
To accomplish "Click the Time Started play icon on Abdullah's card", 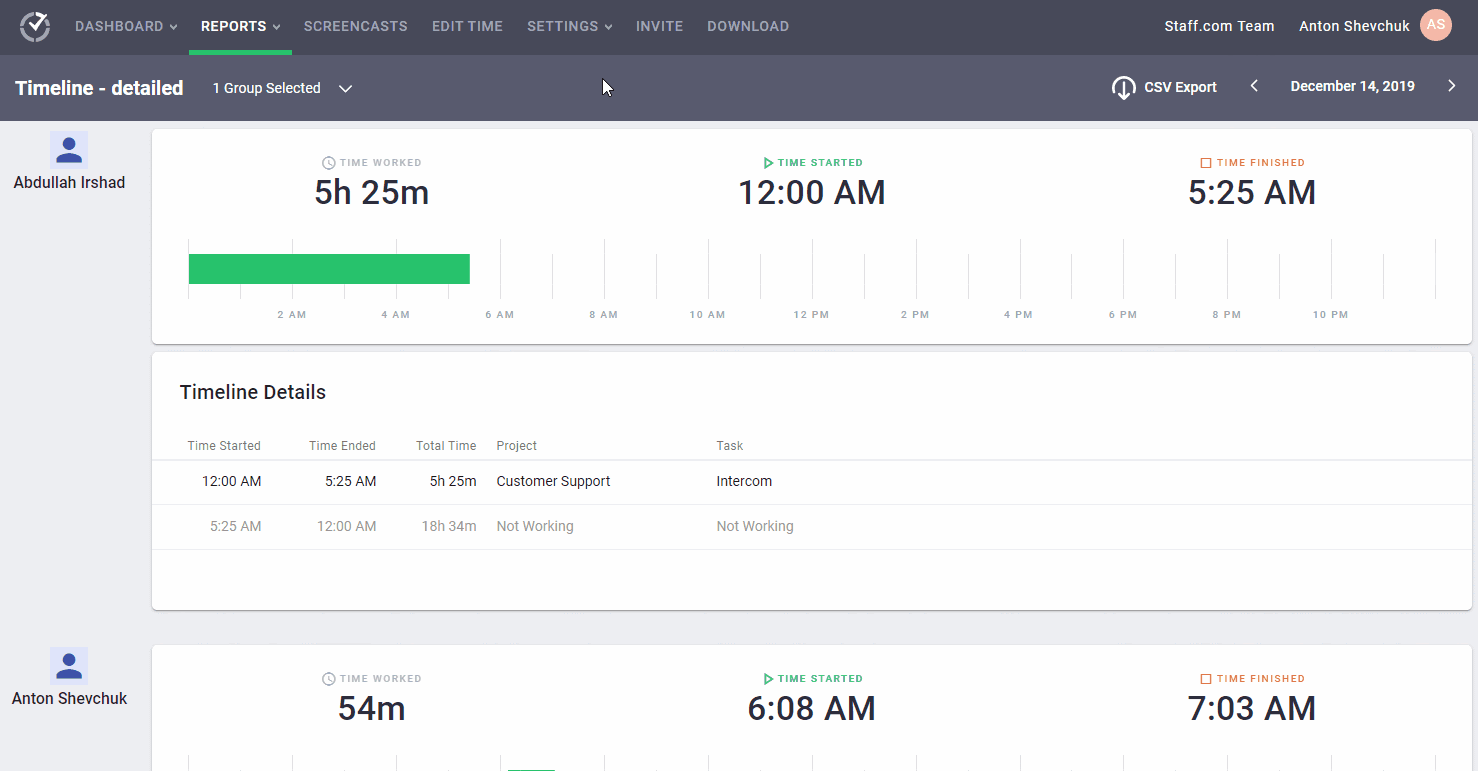I will (768, 162).
